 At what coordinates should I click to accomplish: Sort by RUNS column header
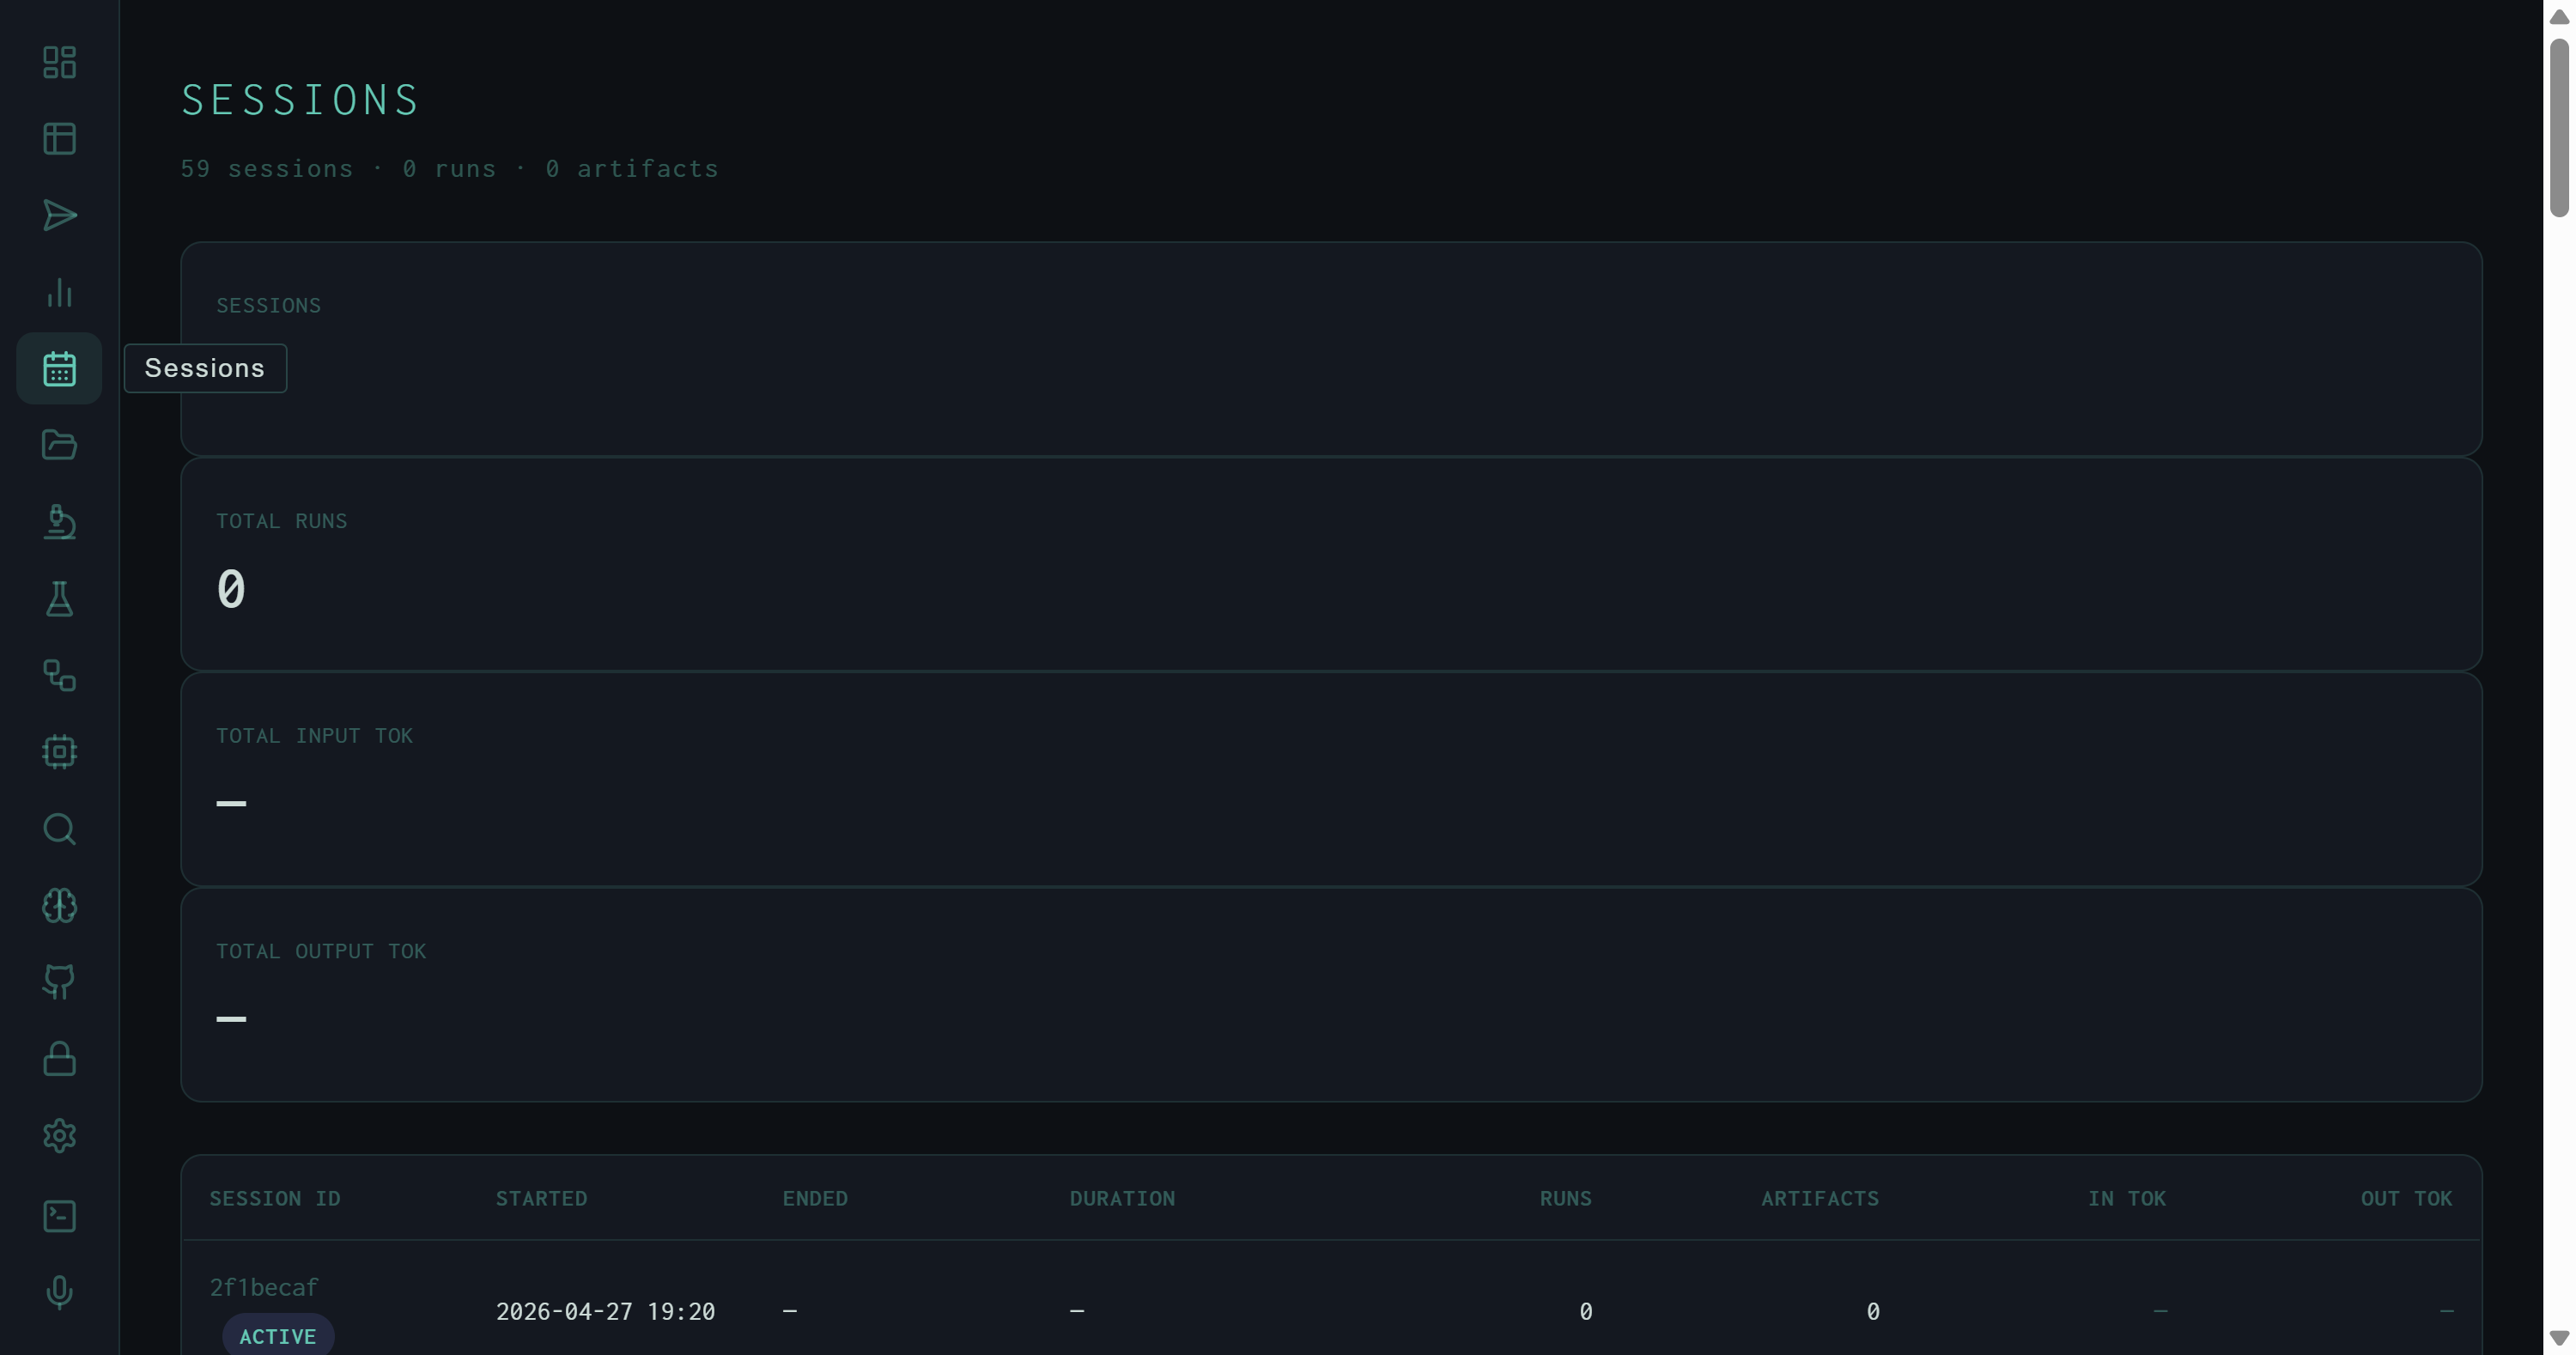click(x=1565, y=1198)
